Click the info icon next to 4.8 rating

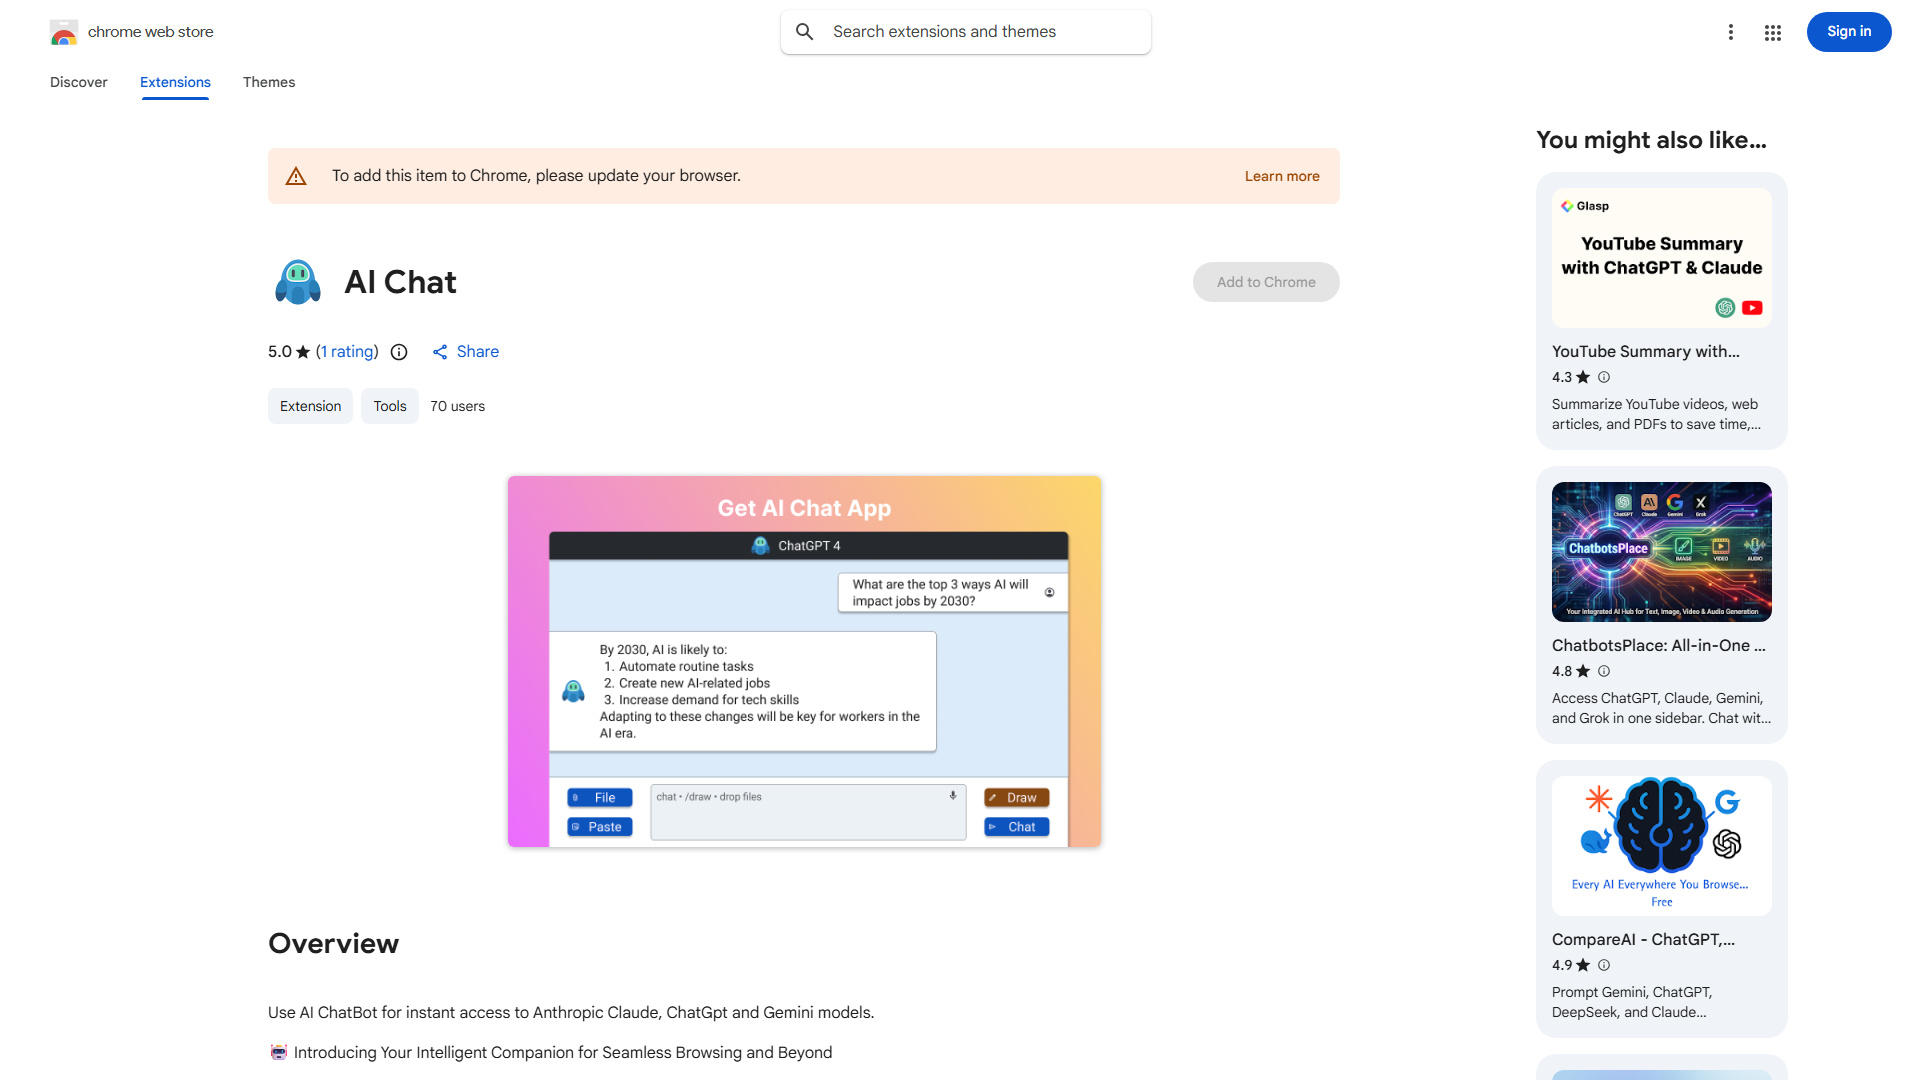click(1604, 671)
